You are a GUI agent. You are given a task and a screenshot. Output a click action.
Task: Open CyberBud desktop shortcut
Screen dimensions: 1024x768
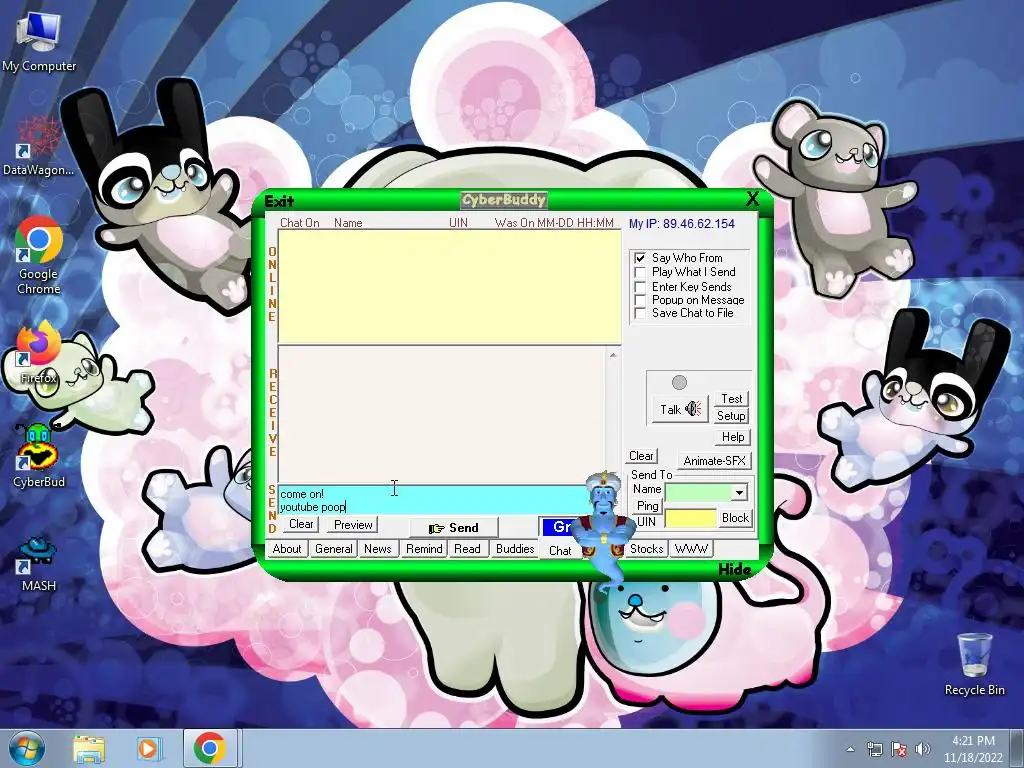[39, 457]
